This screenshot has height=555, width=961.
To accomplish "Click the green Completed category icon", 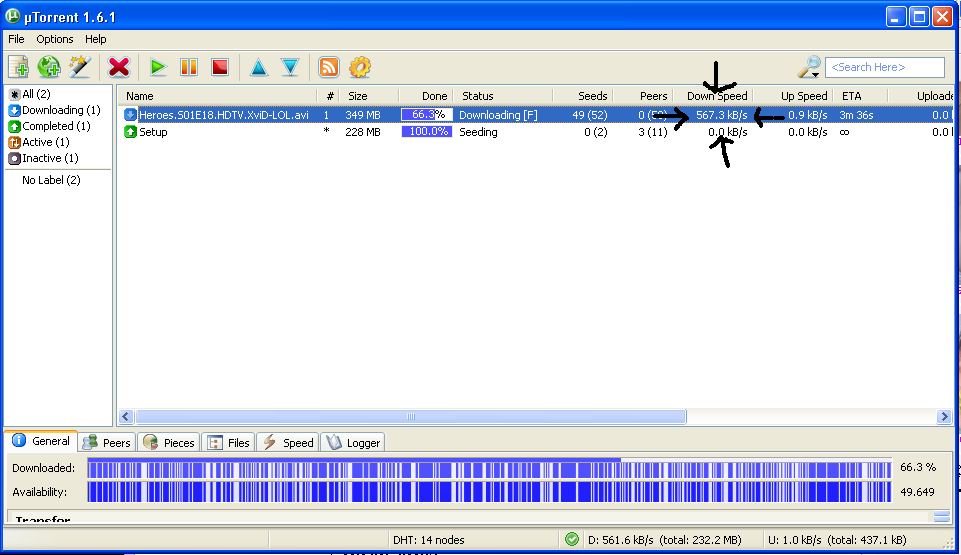I will coord(14,126).
